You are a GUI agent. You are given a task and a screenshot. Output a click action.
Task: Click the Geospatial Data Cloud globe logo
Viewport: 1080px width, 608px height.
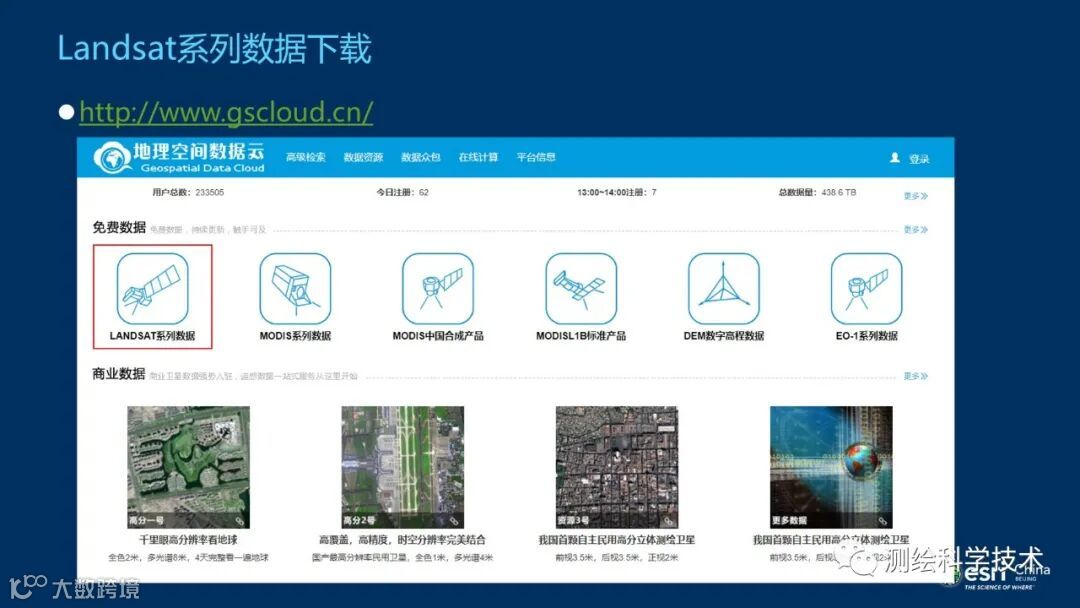[112, 158]
